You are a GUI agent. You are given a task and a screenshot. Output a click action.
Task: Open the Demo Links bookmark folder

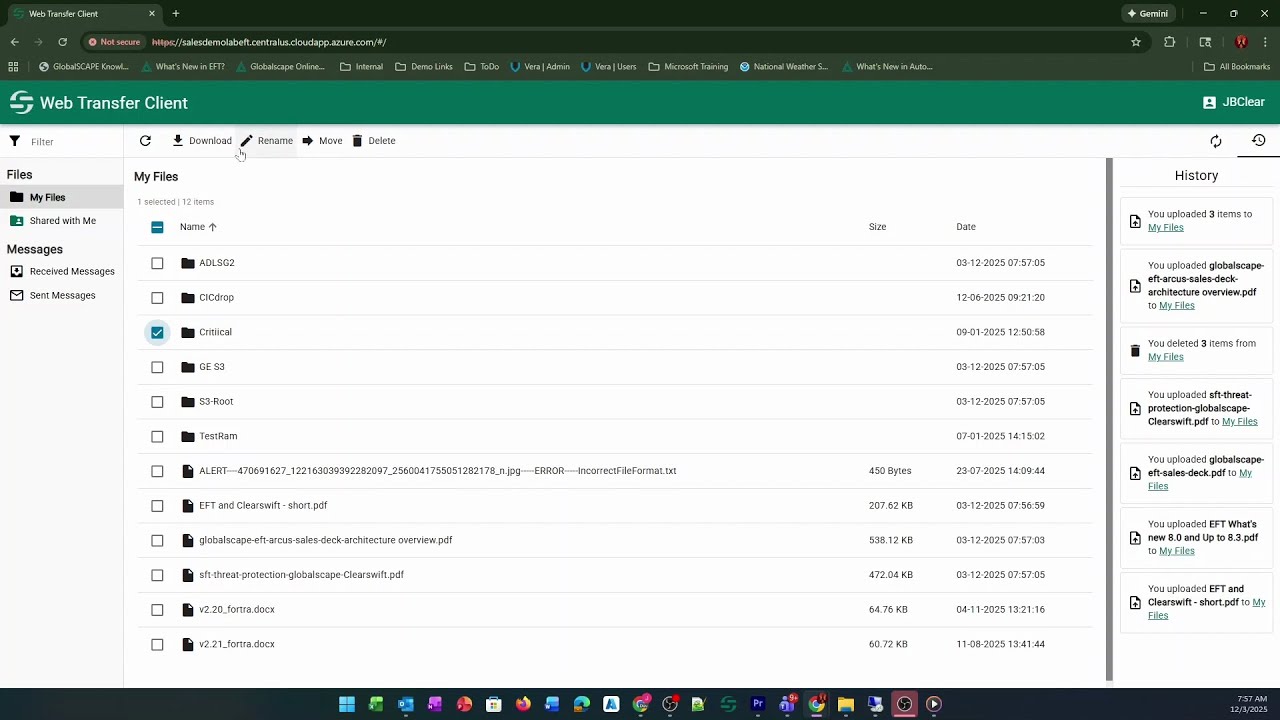tap(423, 67)
